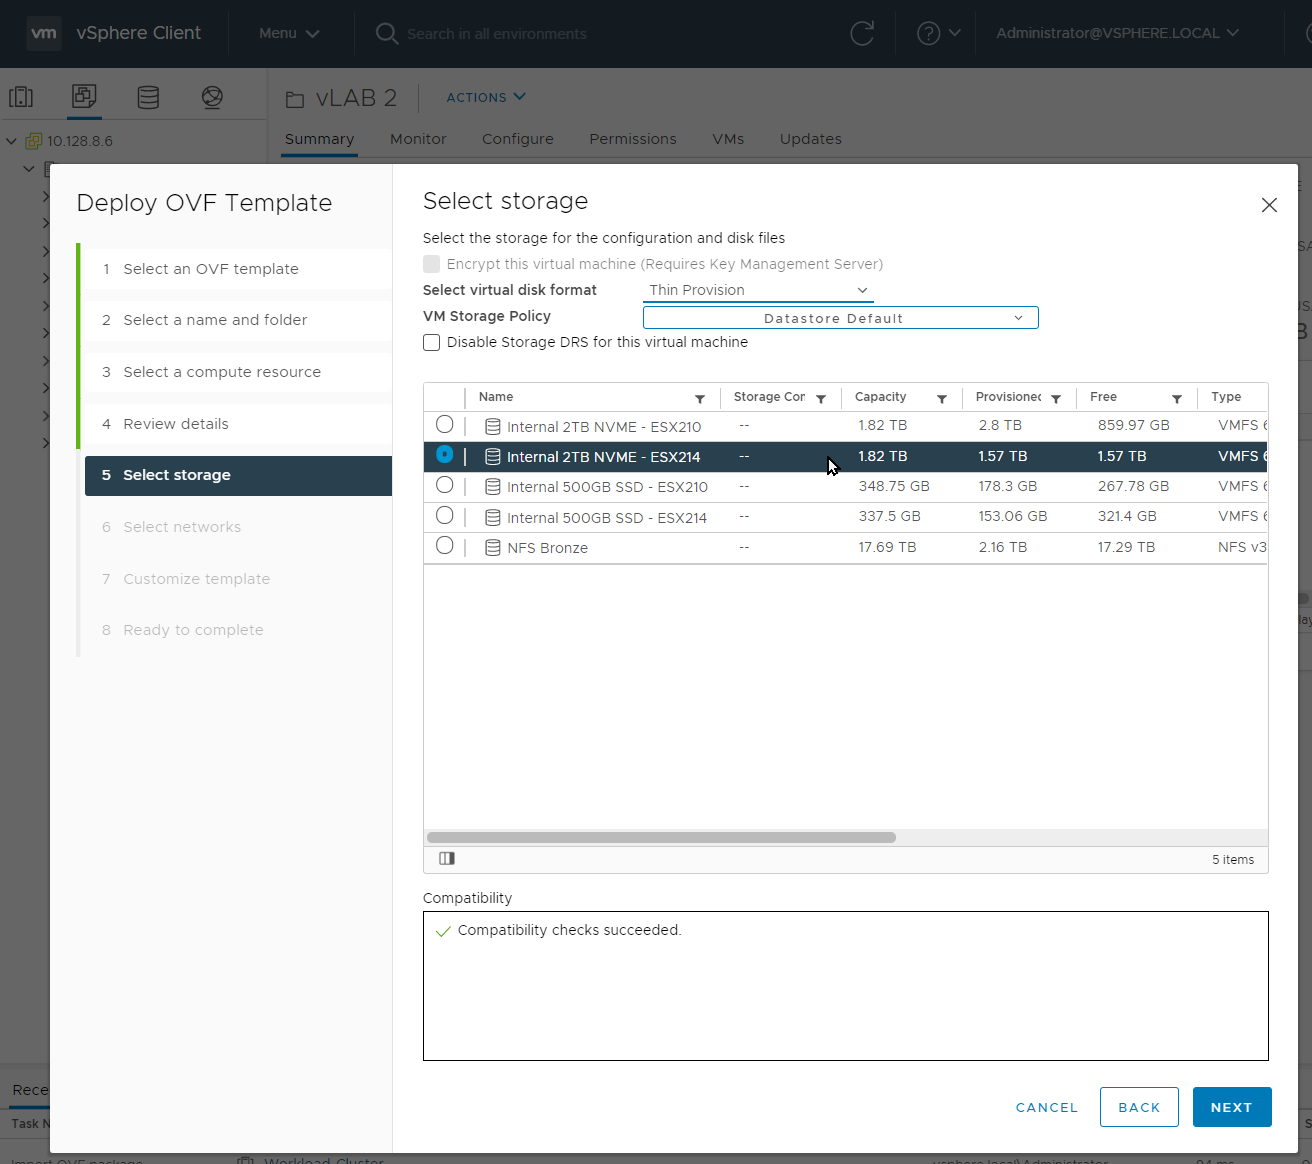Click the 337.5 GB capacity cell
Image resolution: width=1312 pixels, height=1164 pixels.
(x=889, y=516)
